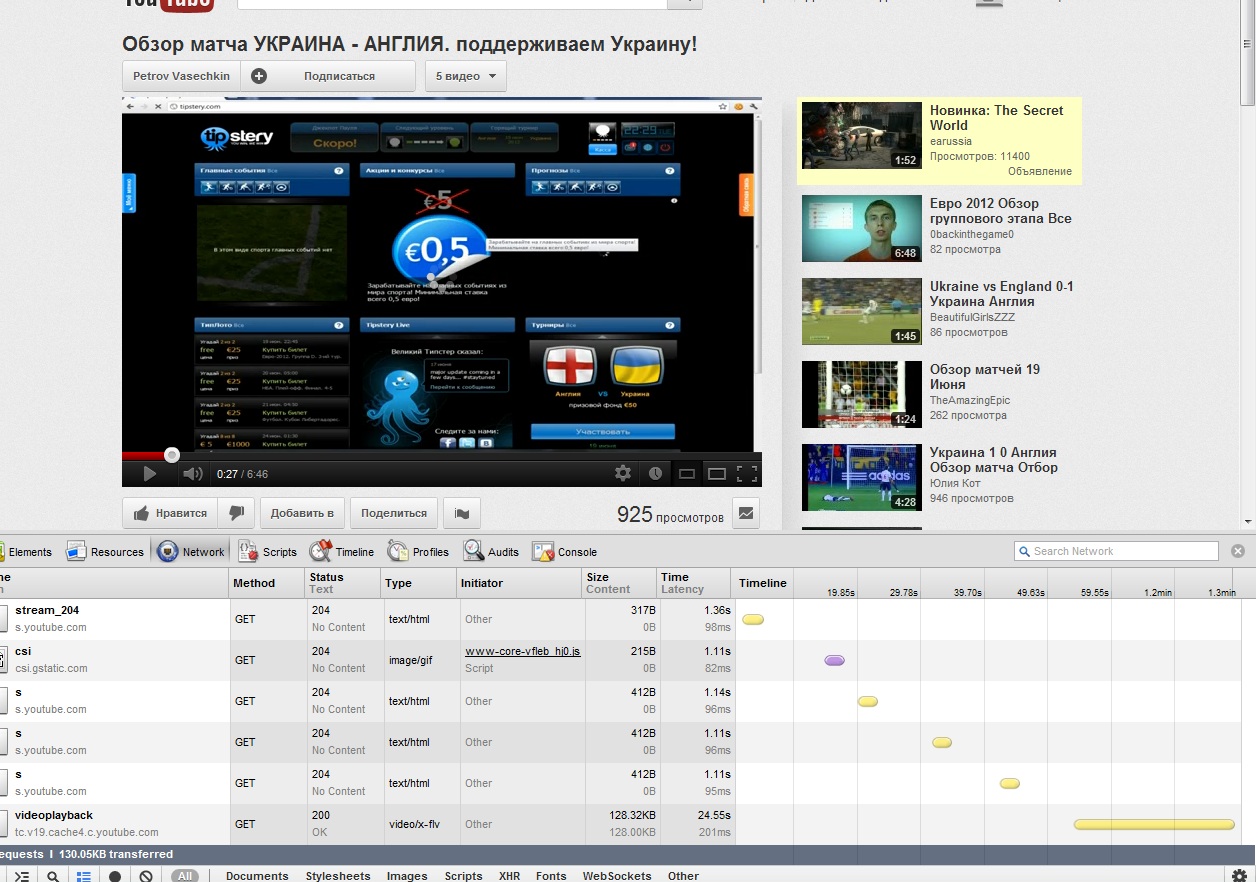Open Timeline column sort options
The height and width of the screenshot is (882, 1258).
pyautogui.click(x=763, y=583)
